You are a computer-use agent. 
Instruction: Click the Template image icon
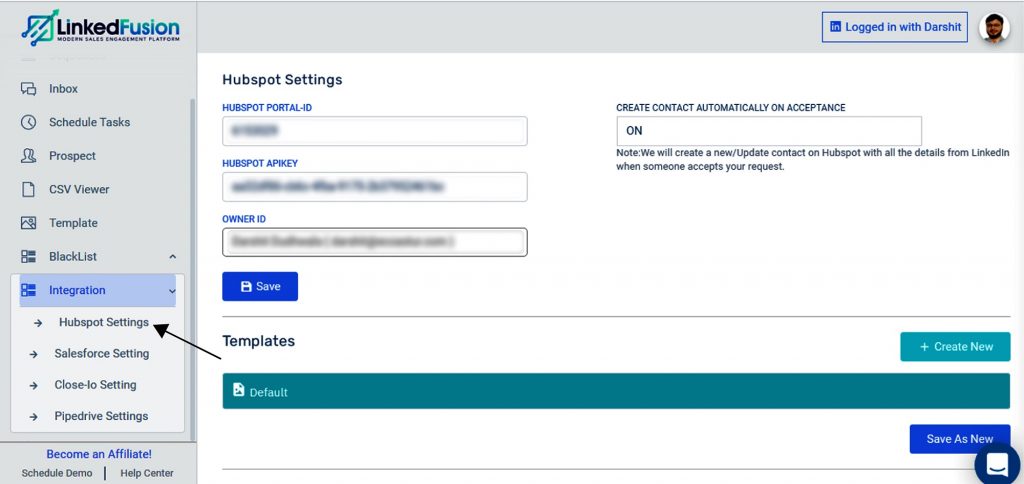click(x=28, y=223)
